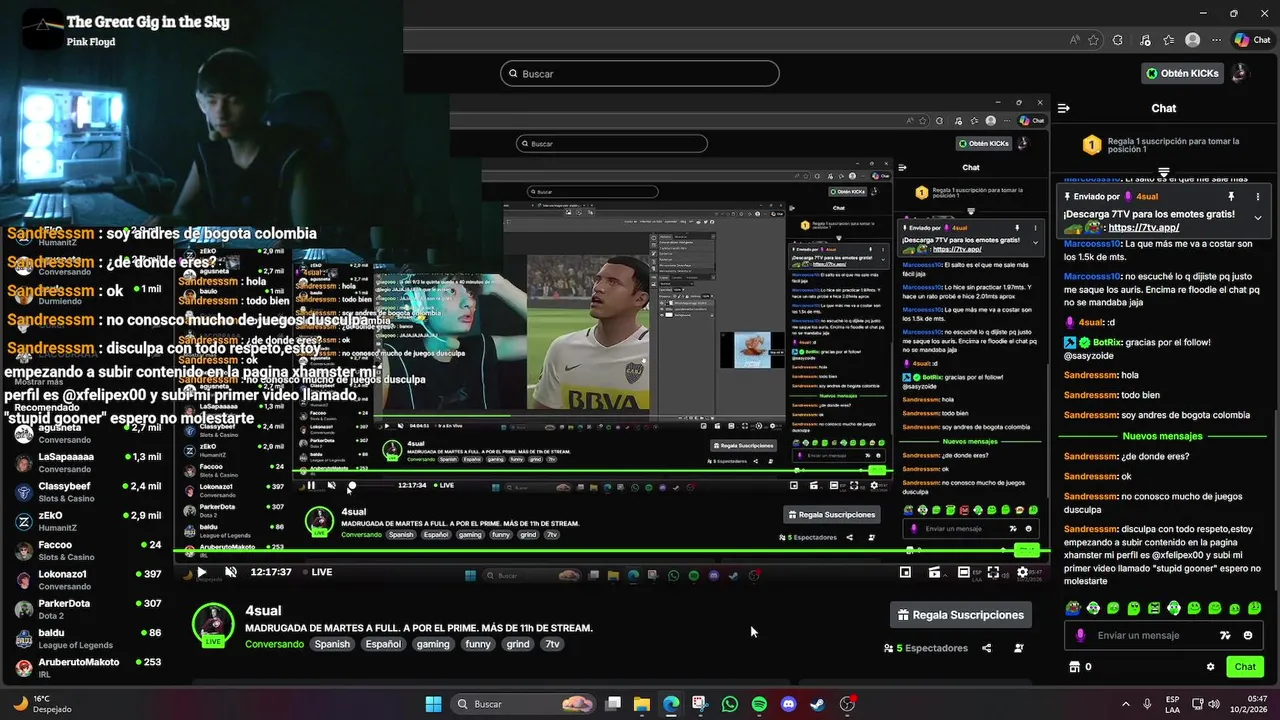The height and width of the screenshot is (720, 1280).
Task: Click the Buscar search field on Kick
Action: pyautogui.click(x=640, y=73)
